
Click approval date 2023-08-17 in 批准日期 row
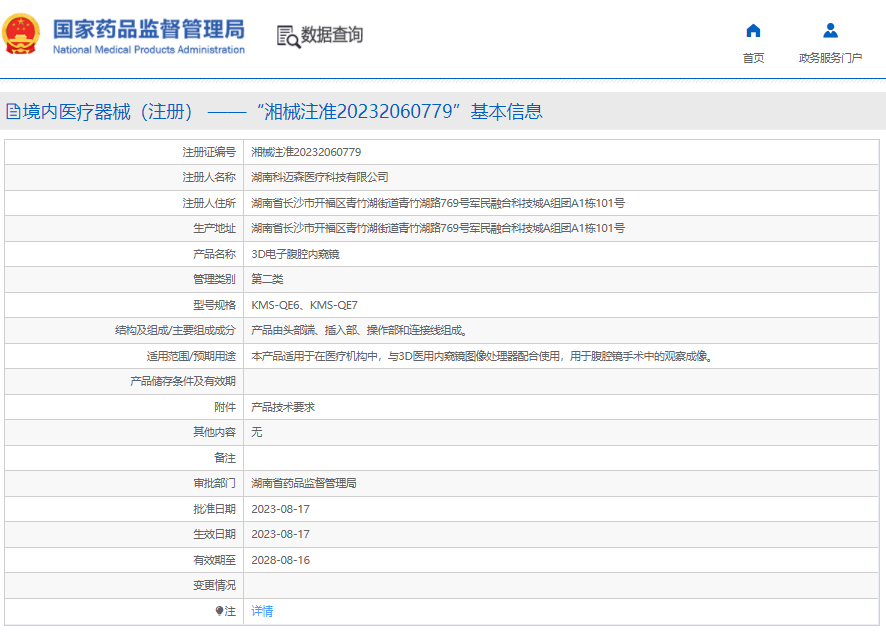[x=281, y=509]
